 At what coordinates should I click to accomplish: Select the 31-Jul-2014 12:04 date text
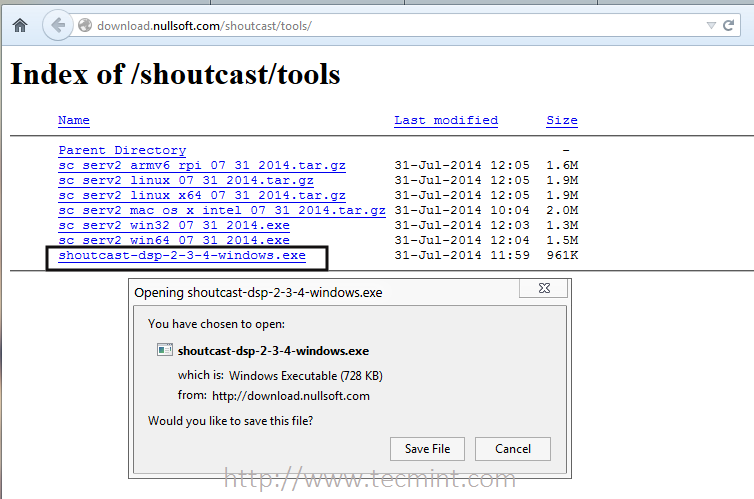(x=462, y=240)
